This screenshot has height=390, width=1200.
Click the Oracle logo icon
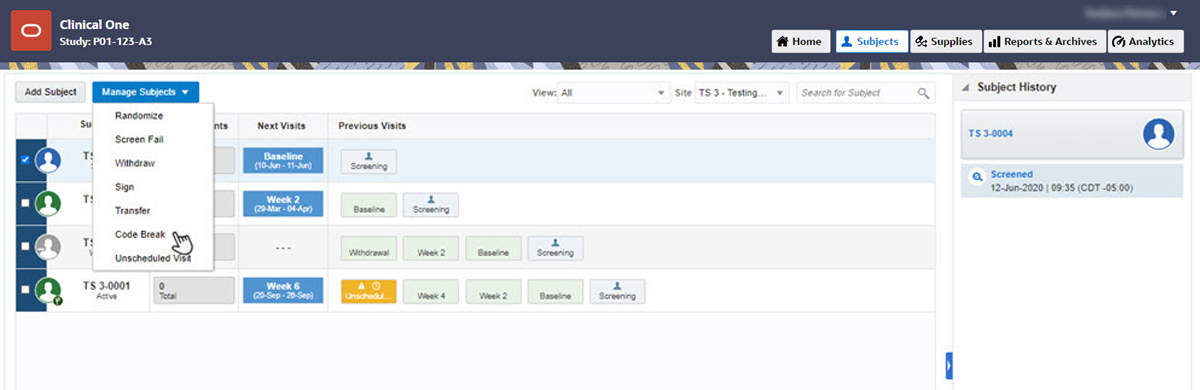pos(31,30)
